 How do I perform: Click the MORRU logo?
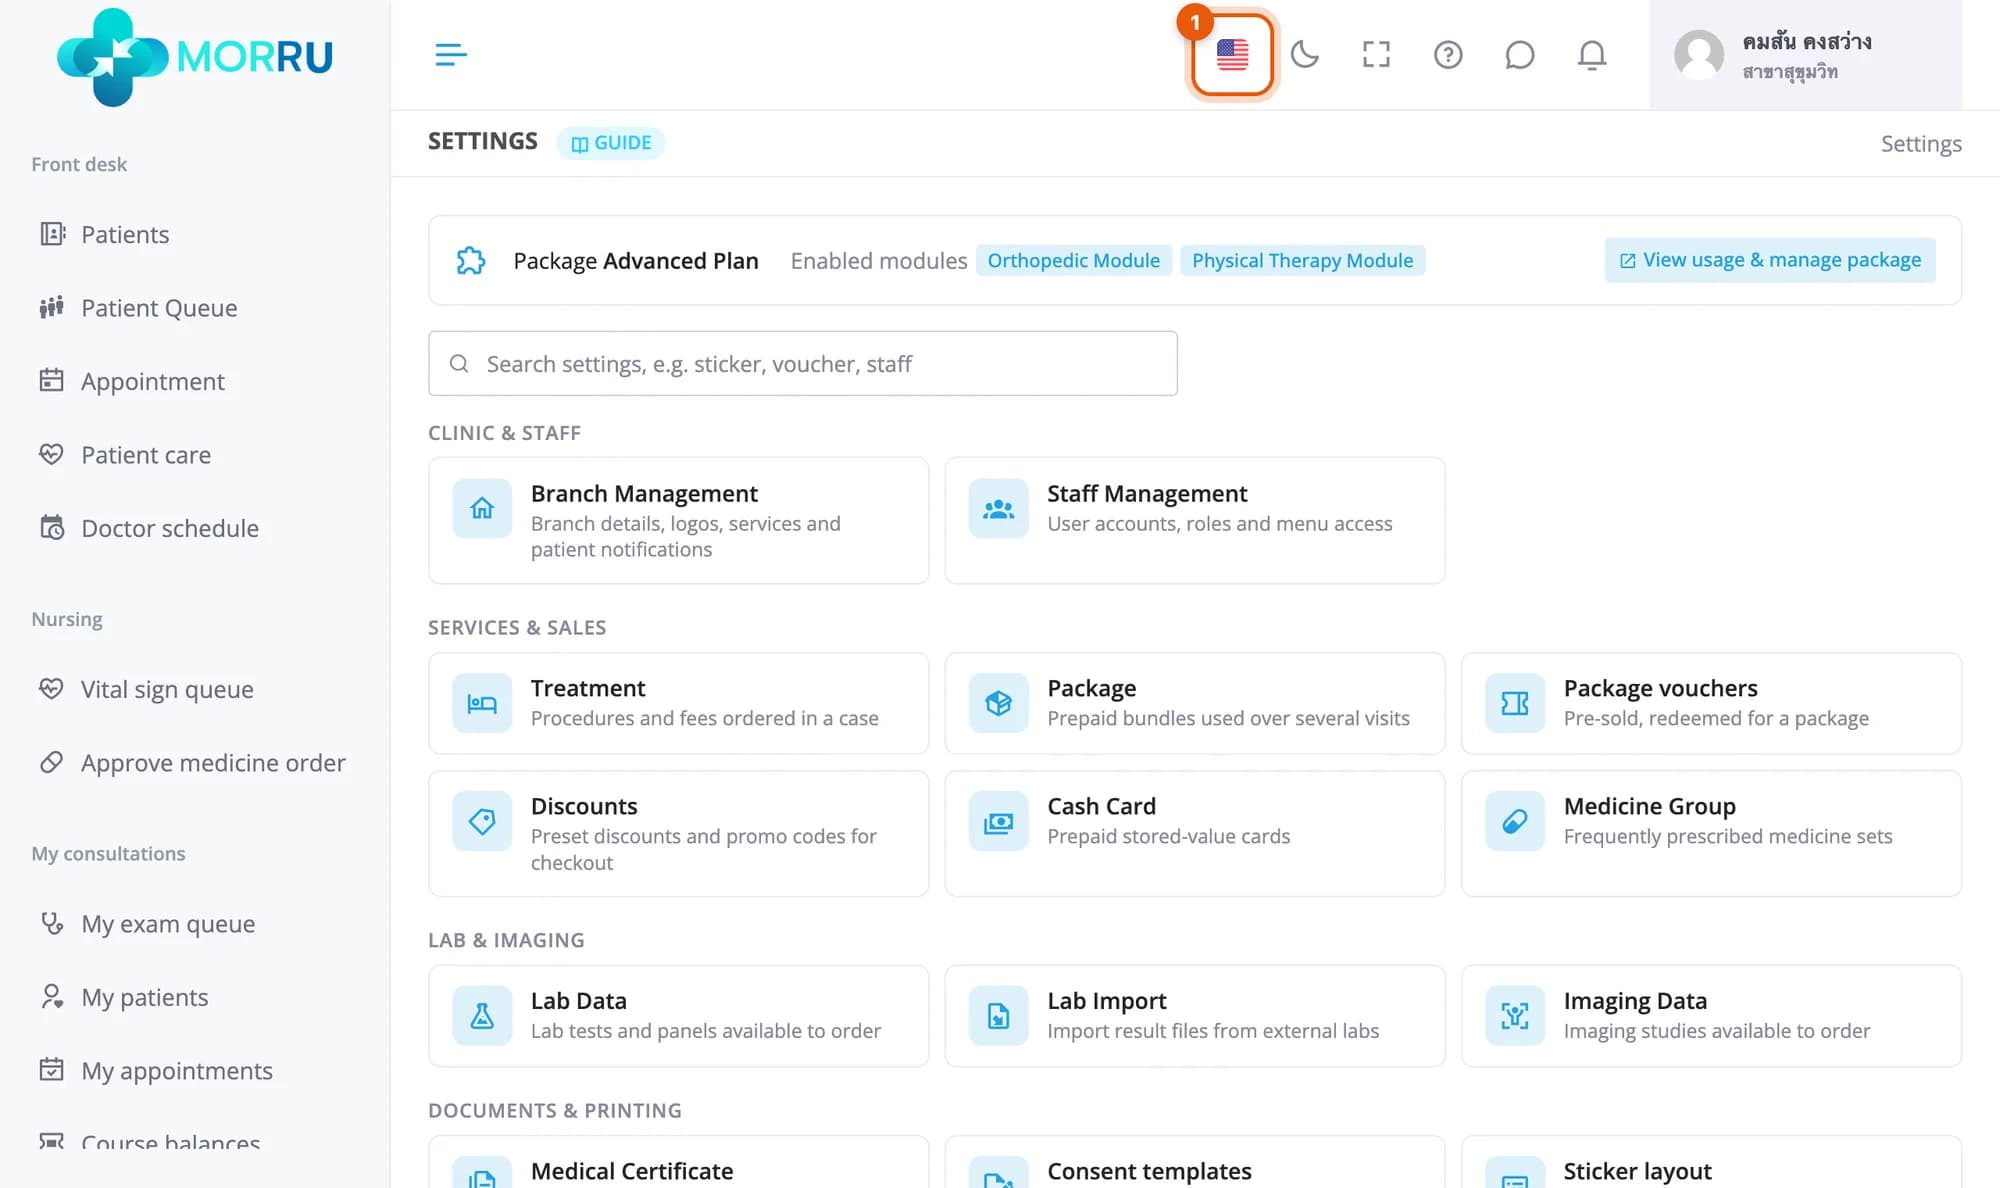point(195,56)
